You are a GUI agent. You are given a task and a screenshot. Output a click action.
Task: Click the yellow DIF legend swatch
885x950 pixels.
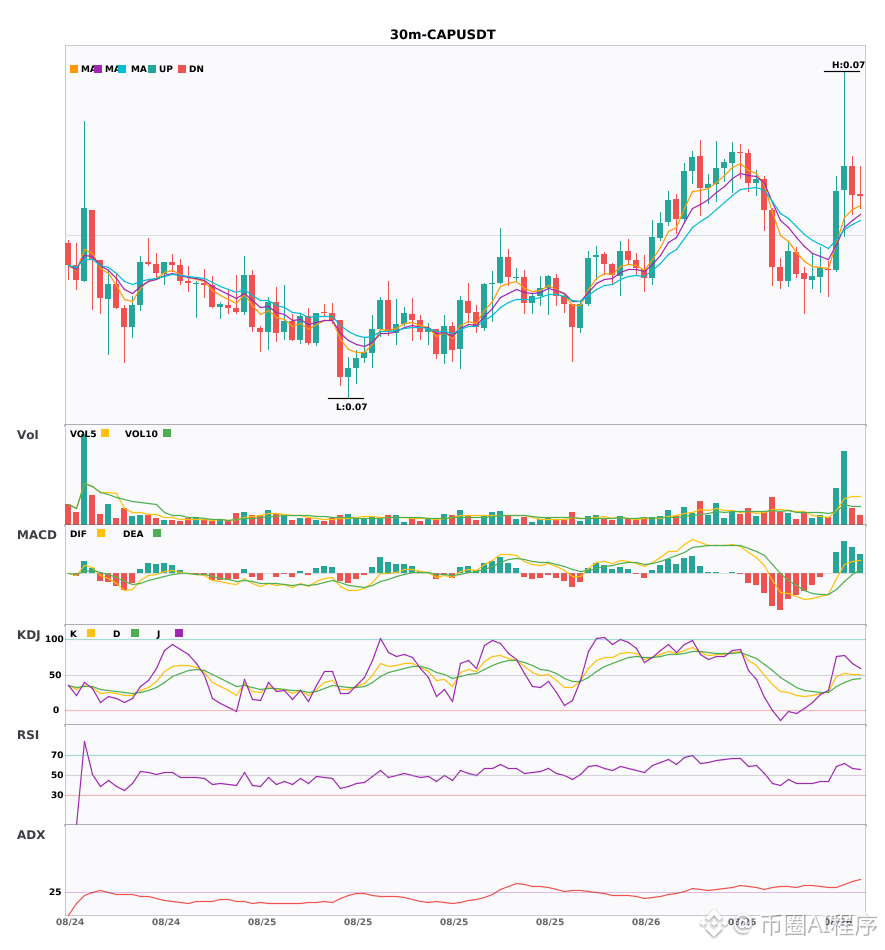point(101,533)
